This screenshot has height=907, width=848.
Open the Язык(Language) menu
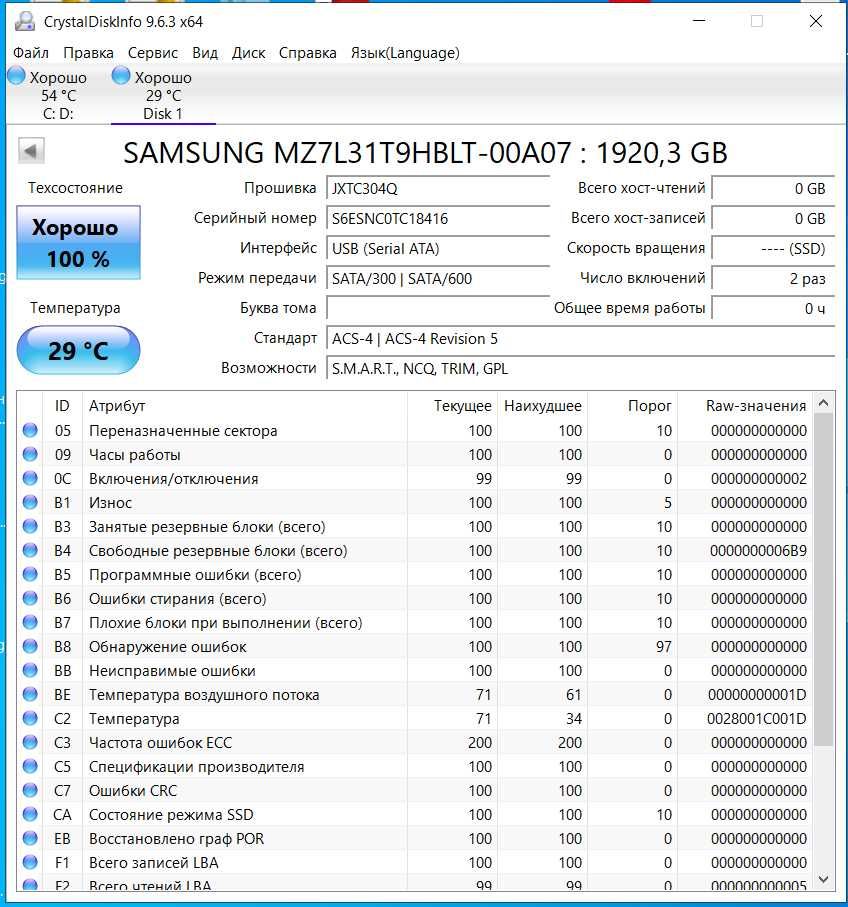tap(405, 53)
